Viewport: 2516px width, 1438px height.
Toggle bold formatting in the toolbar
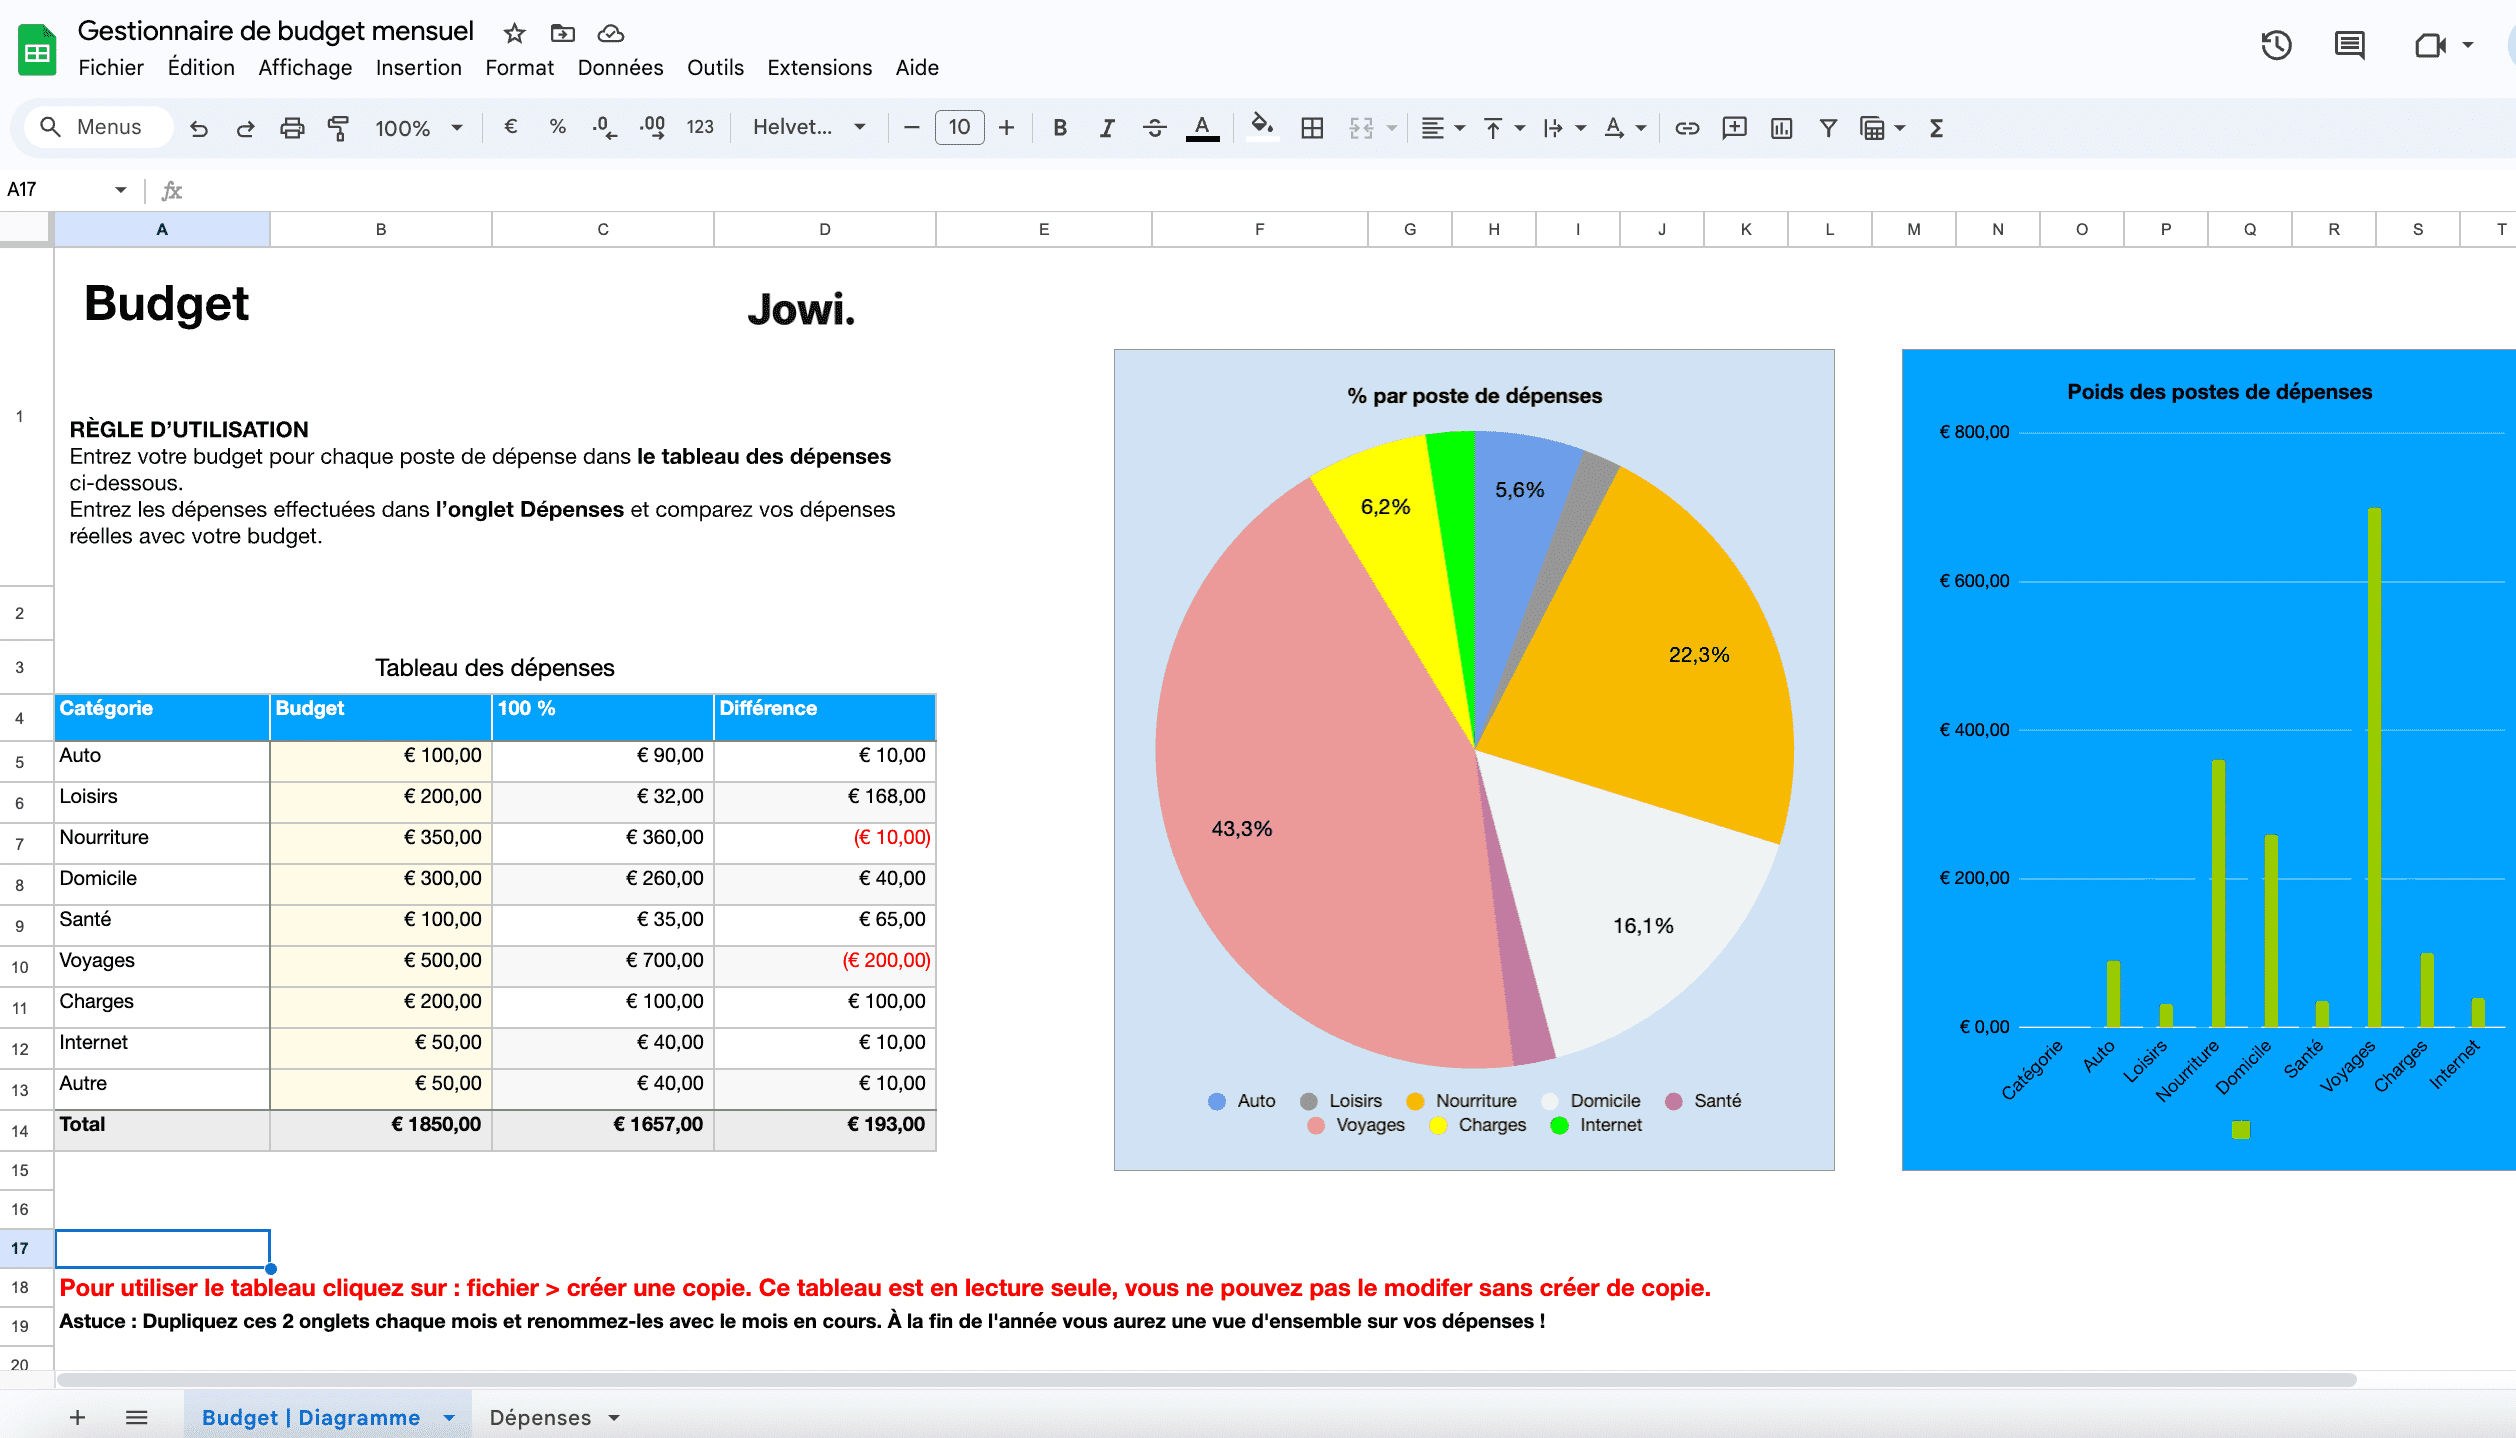(1059, 127)
